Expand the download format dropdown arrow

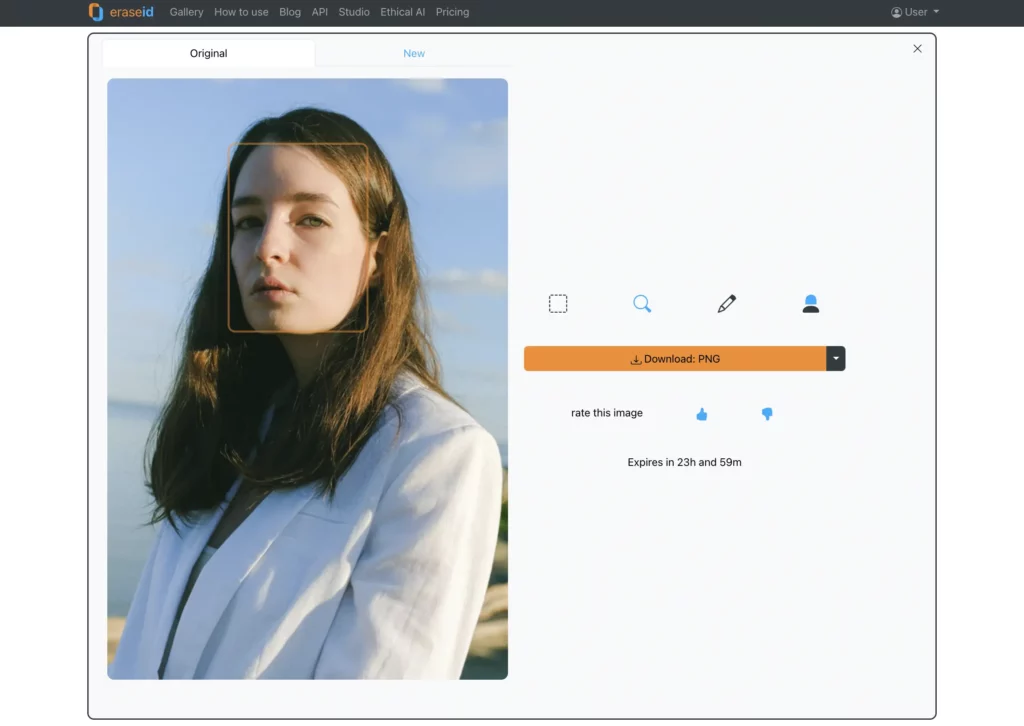click(836, 358)
